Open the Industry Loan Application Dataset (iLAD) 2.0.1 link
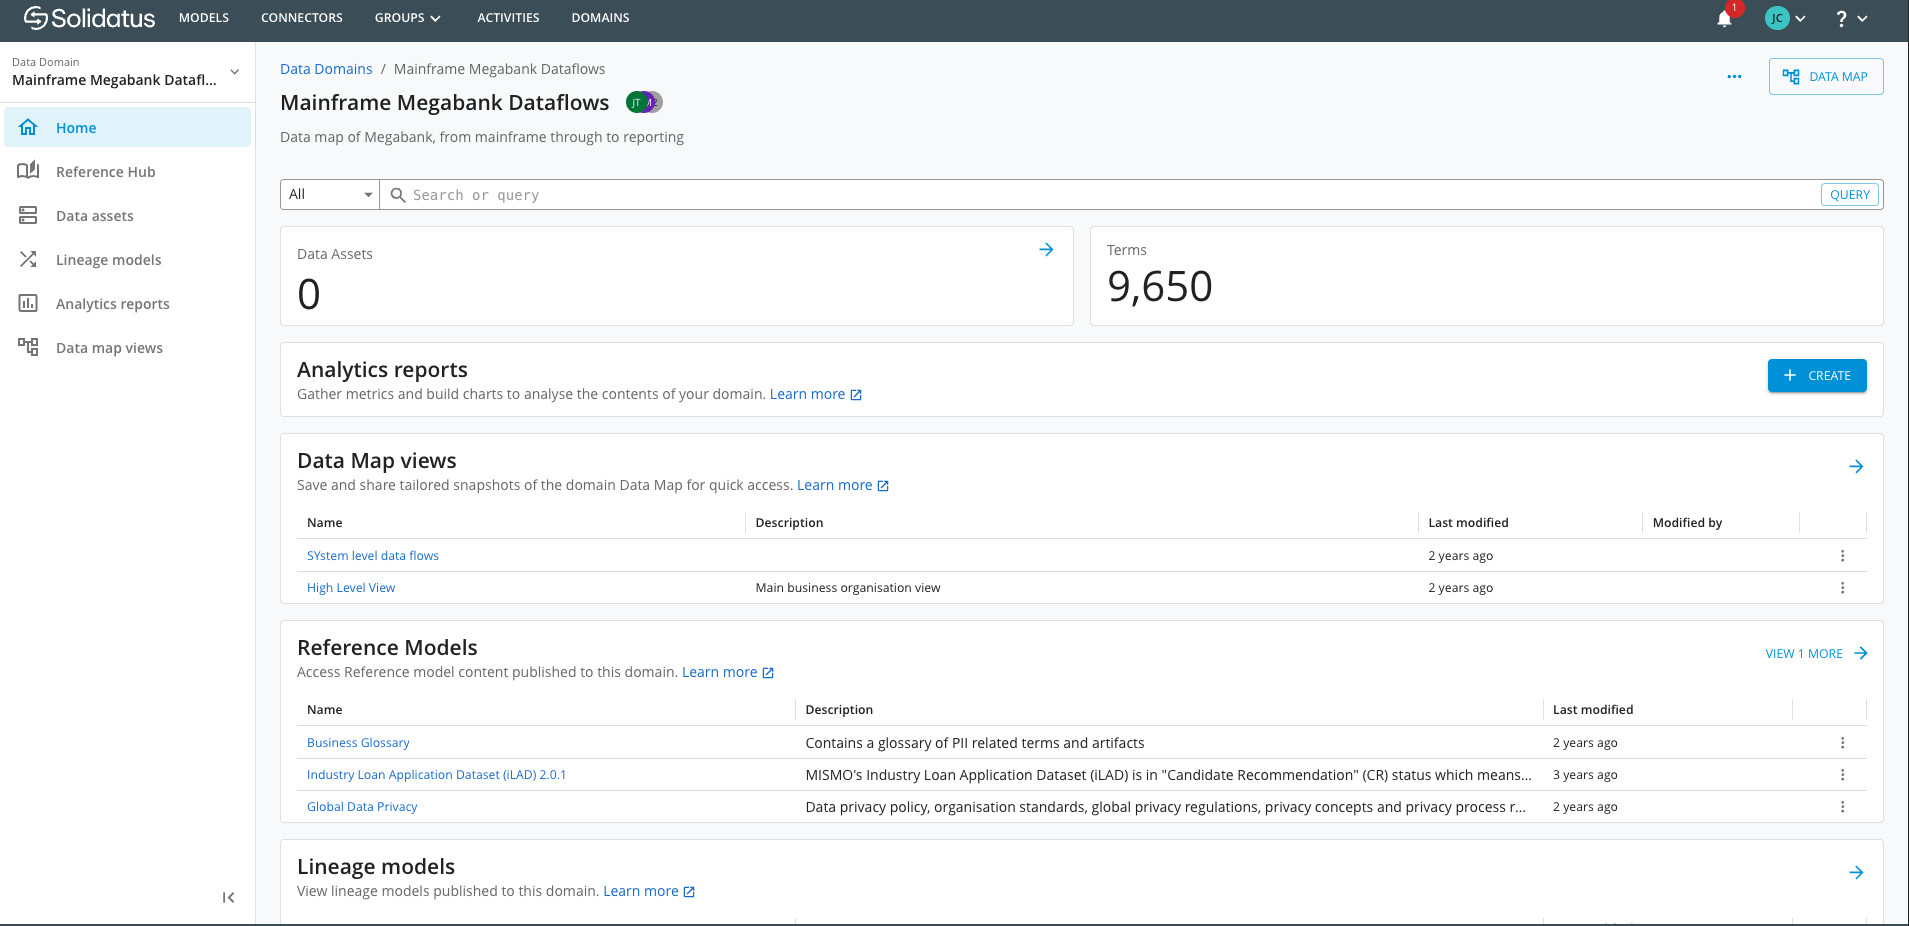This screenshot has width=1909, height=926. pos(436,775)
